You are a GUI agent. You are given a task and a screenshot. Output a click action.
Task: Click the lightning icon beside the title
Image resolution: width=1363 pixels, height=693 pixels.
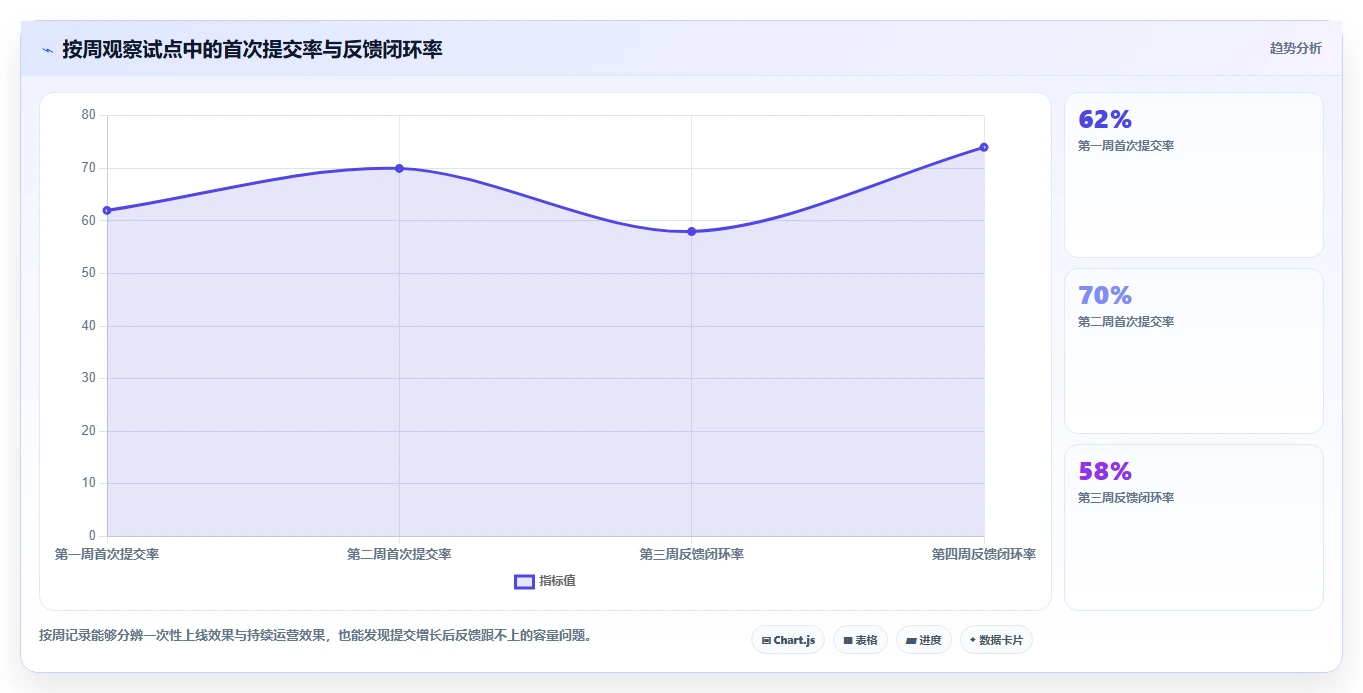pyautogui.click(x=47, y=50)
